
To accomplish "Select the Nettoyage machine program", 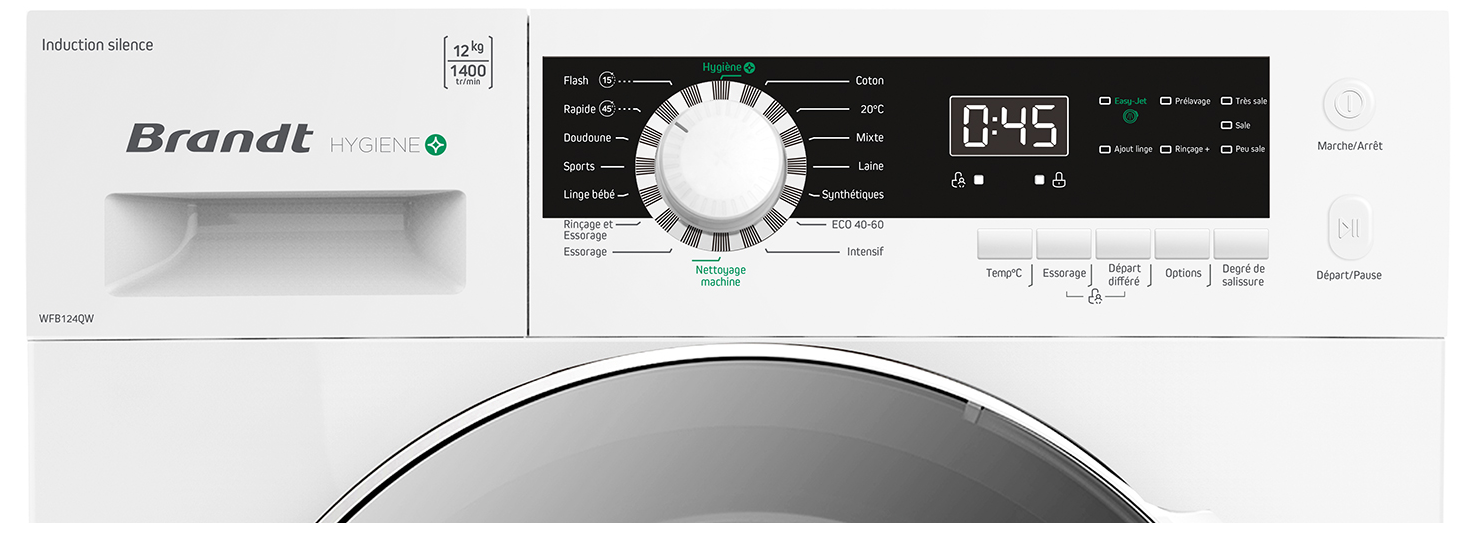I will pyautogui.click(x=720, y=276).
